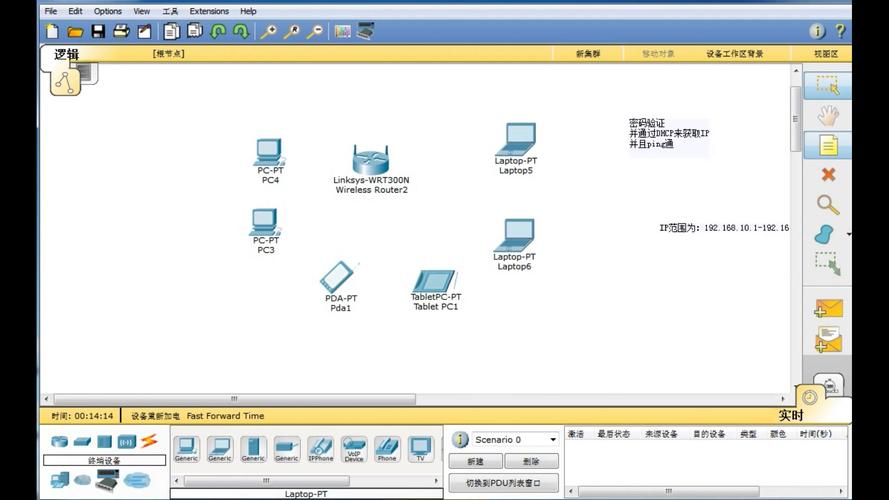This screenshot has width=889, height=500.
Task: Toggle the Logical workspace view tab
Action: [x=66, y=54]
